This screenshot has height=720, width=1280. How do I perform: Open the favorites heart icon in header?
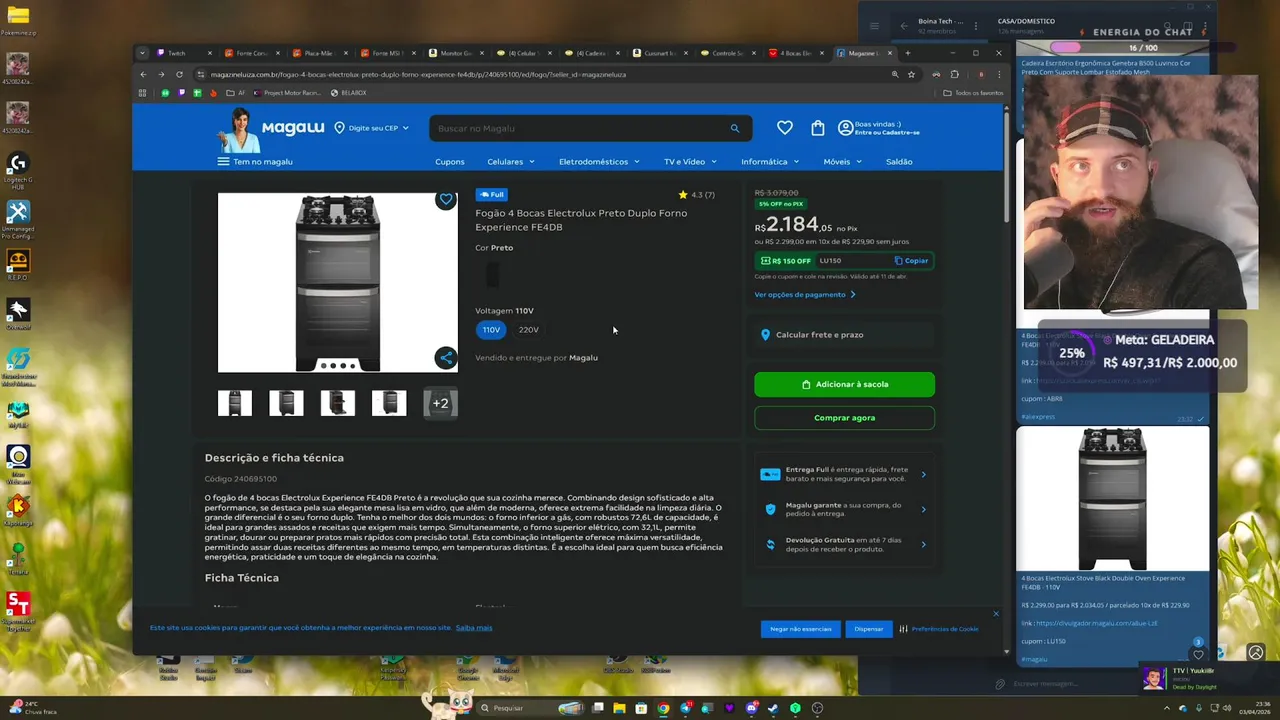pos(785,128)
